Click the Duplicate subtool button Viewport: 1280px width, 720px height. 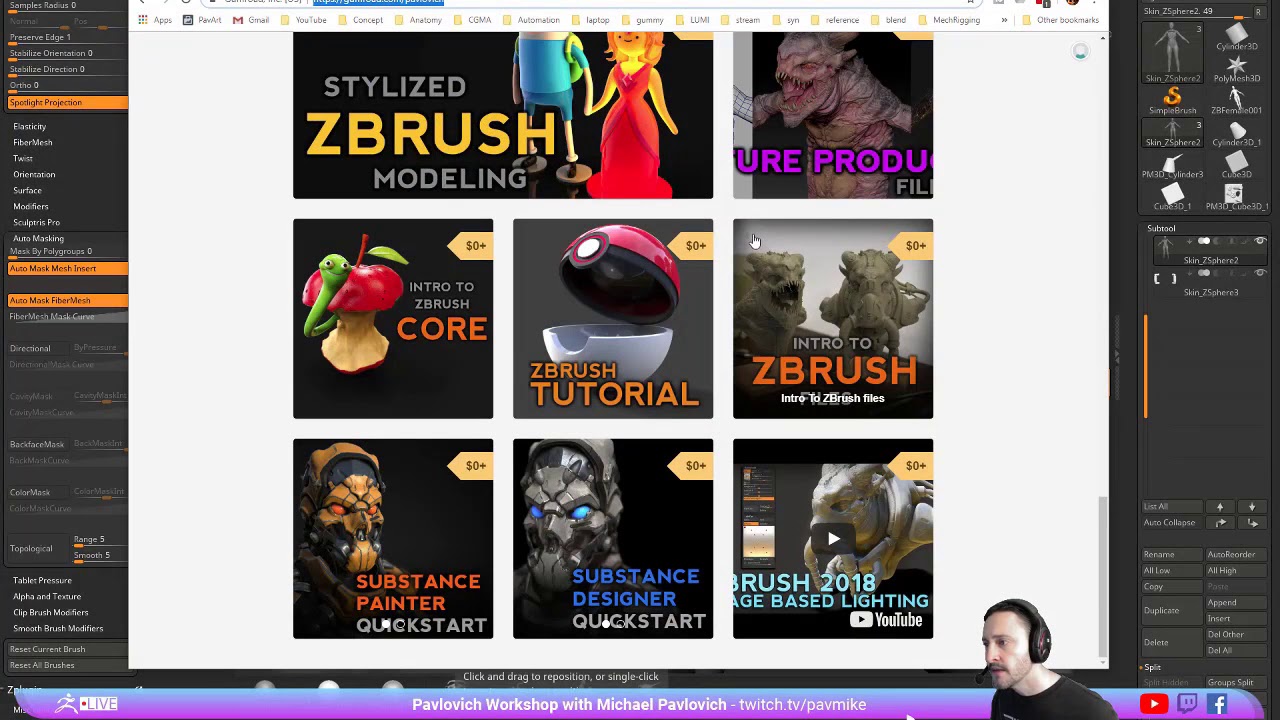point(1172,610)
